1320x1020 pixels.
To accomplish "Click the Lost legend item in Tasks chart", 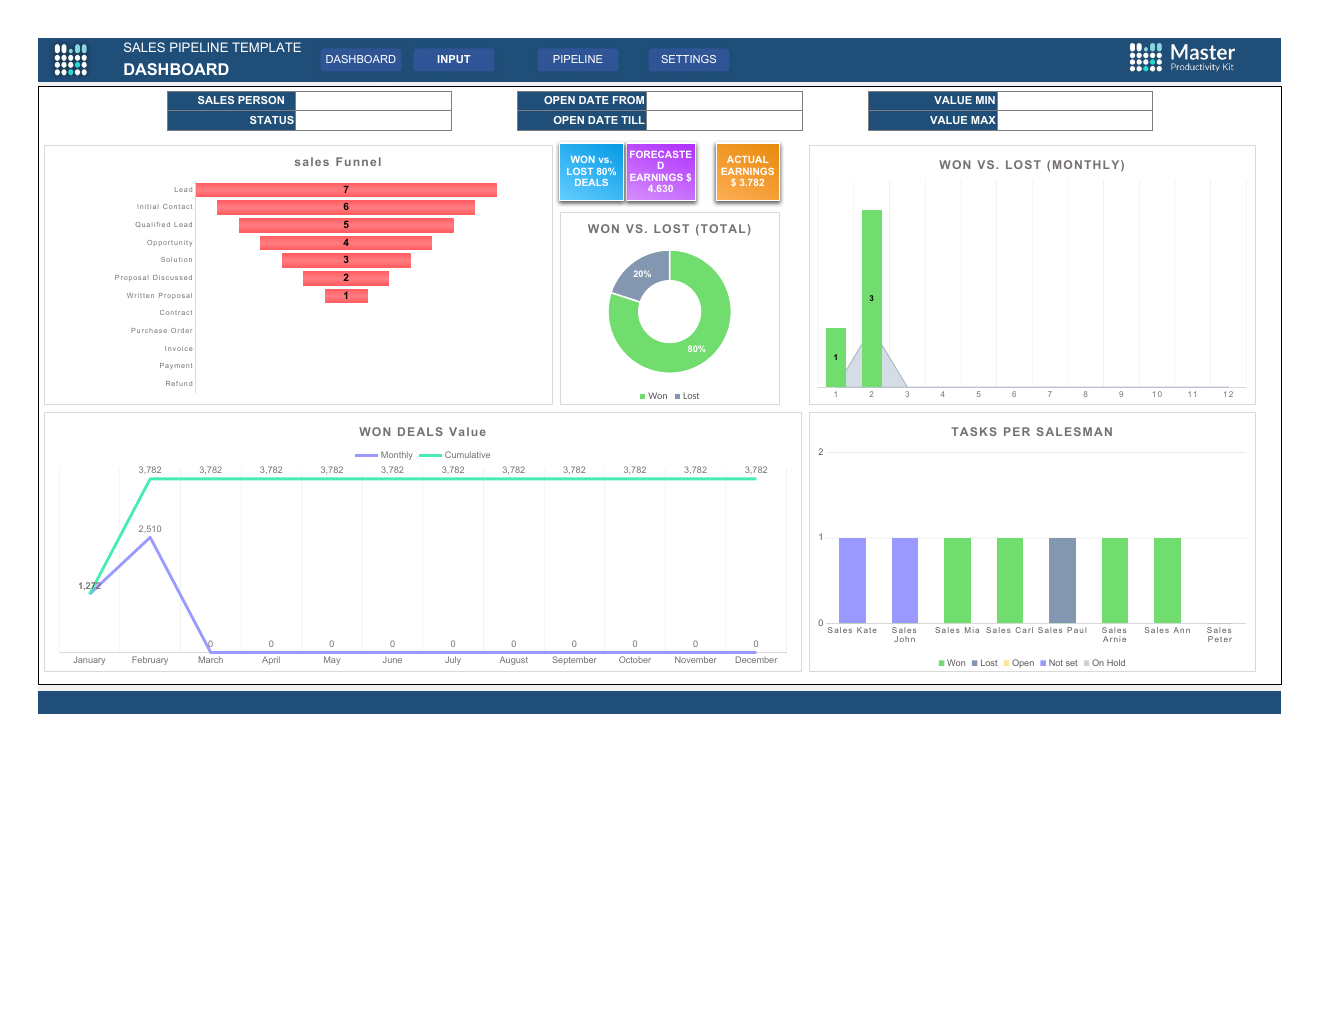I will tap(985, 663).
